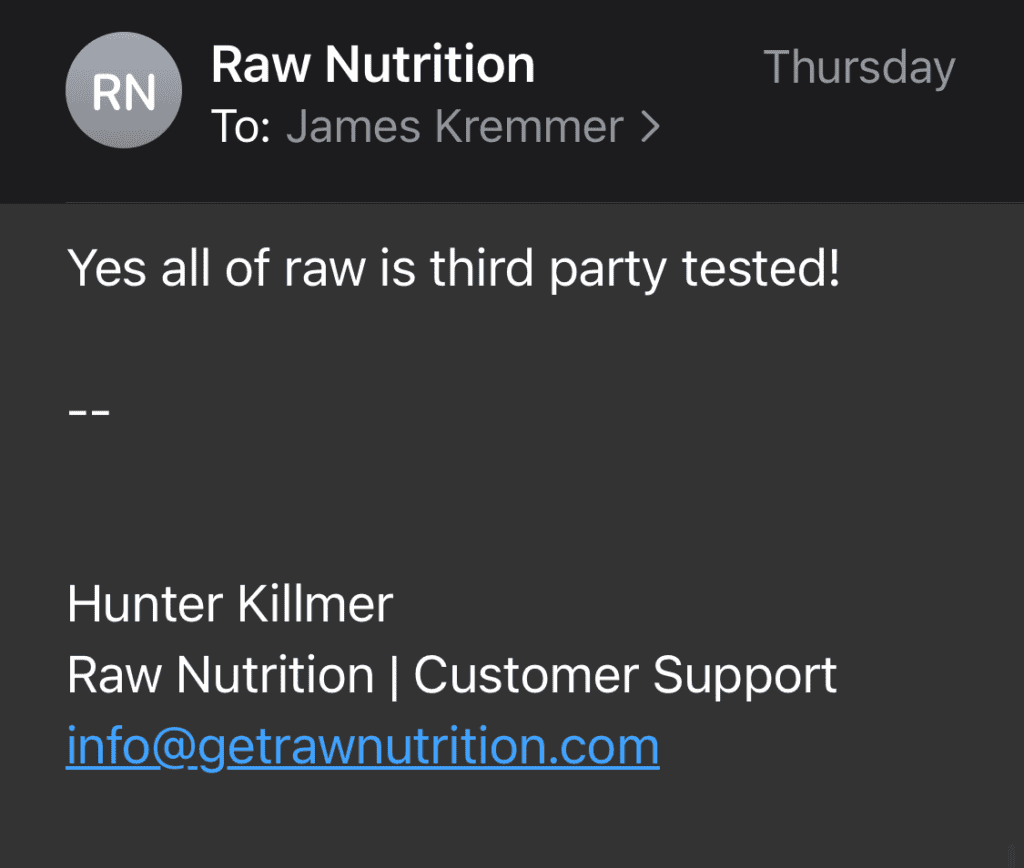Image resolution: width=1024 pixels, height=868 pixels.
Task: Click the "To:" label in header
Action: (x=240, y=127)
